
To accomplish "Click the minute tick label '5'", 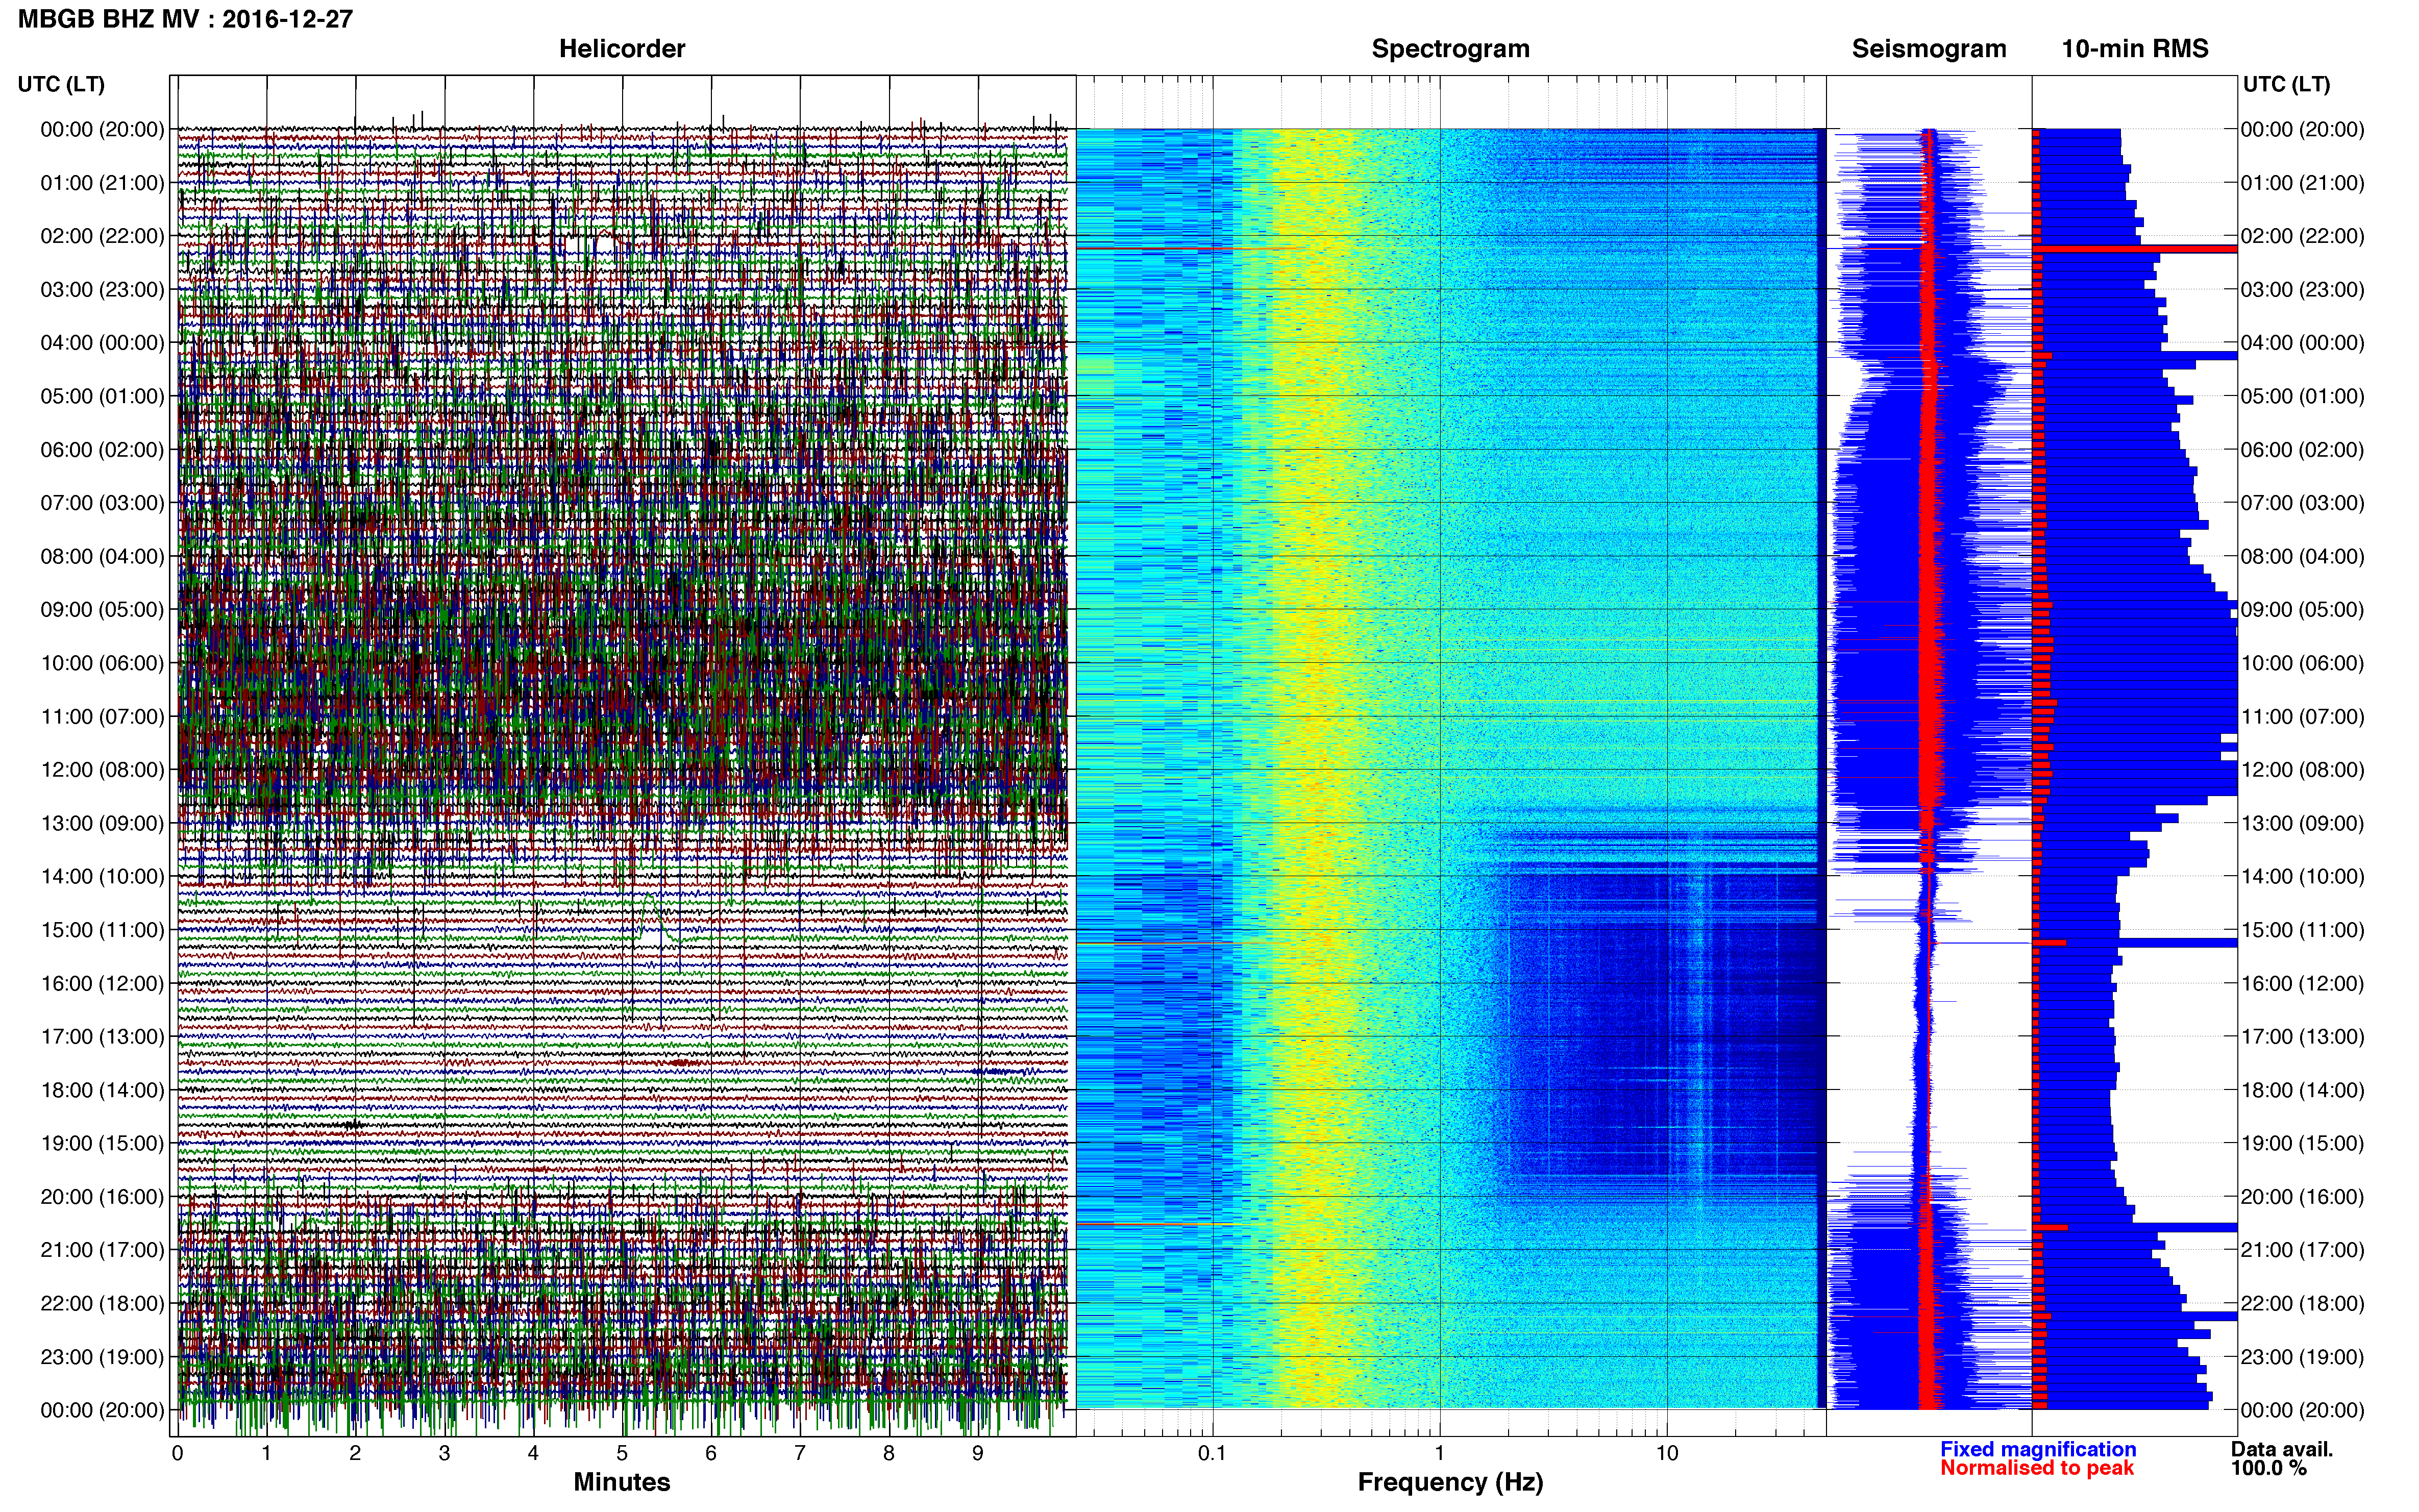I will (x=622, y=1453).
